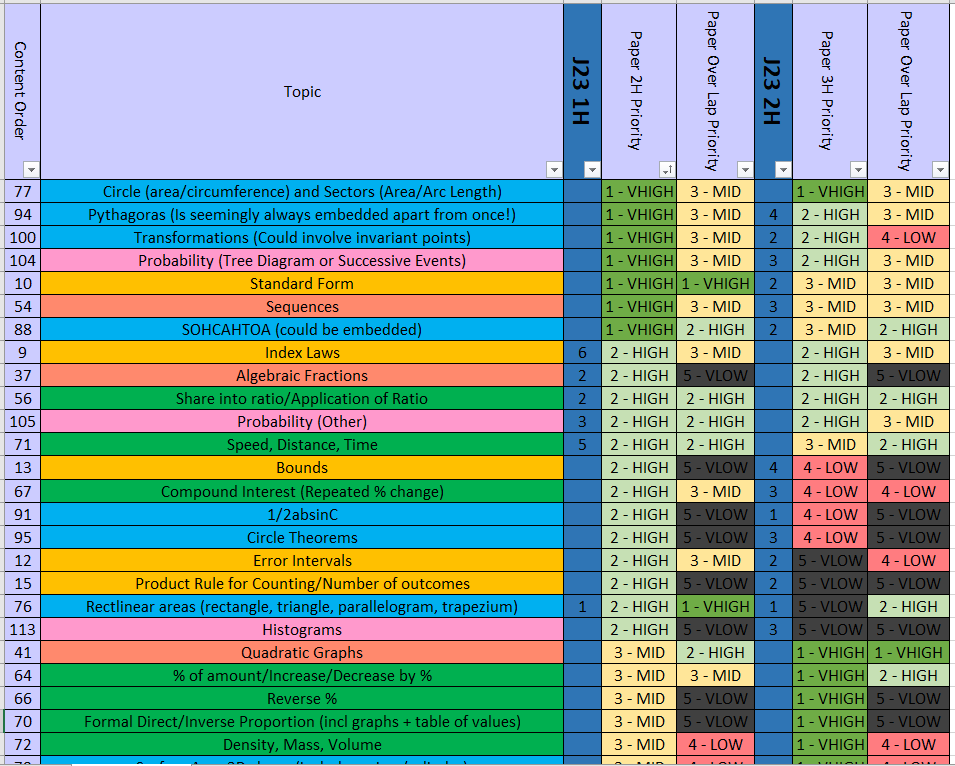This screenshot has height=766, width=955.
Task: Click the Speed, Distance, Time topic cell
Action: pos(302,444)
